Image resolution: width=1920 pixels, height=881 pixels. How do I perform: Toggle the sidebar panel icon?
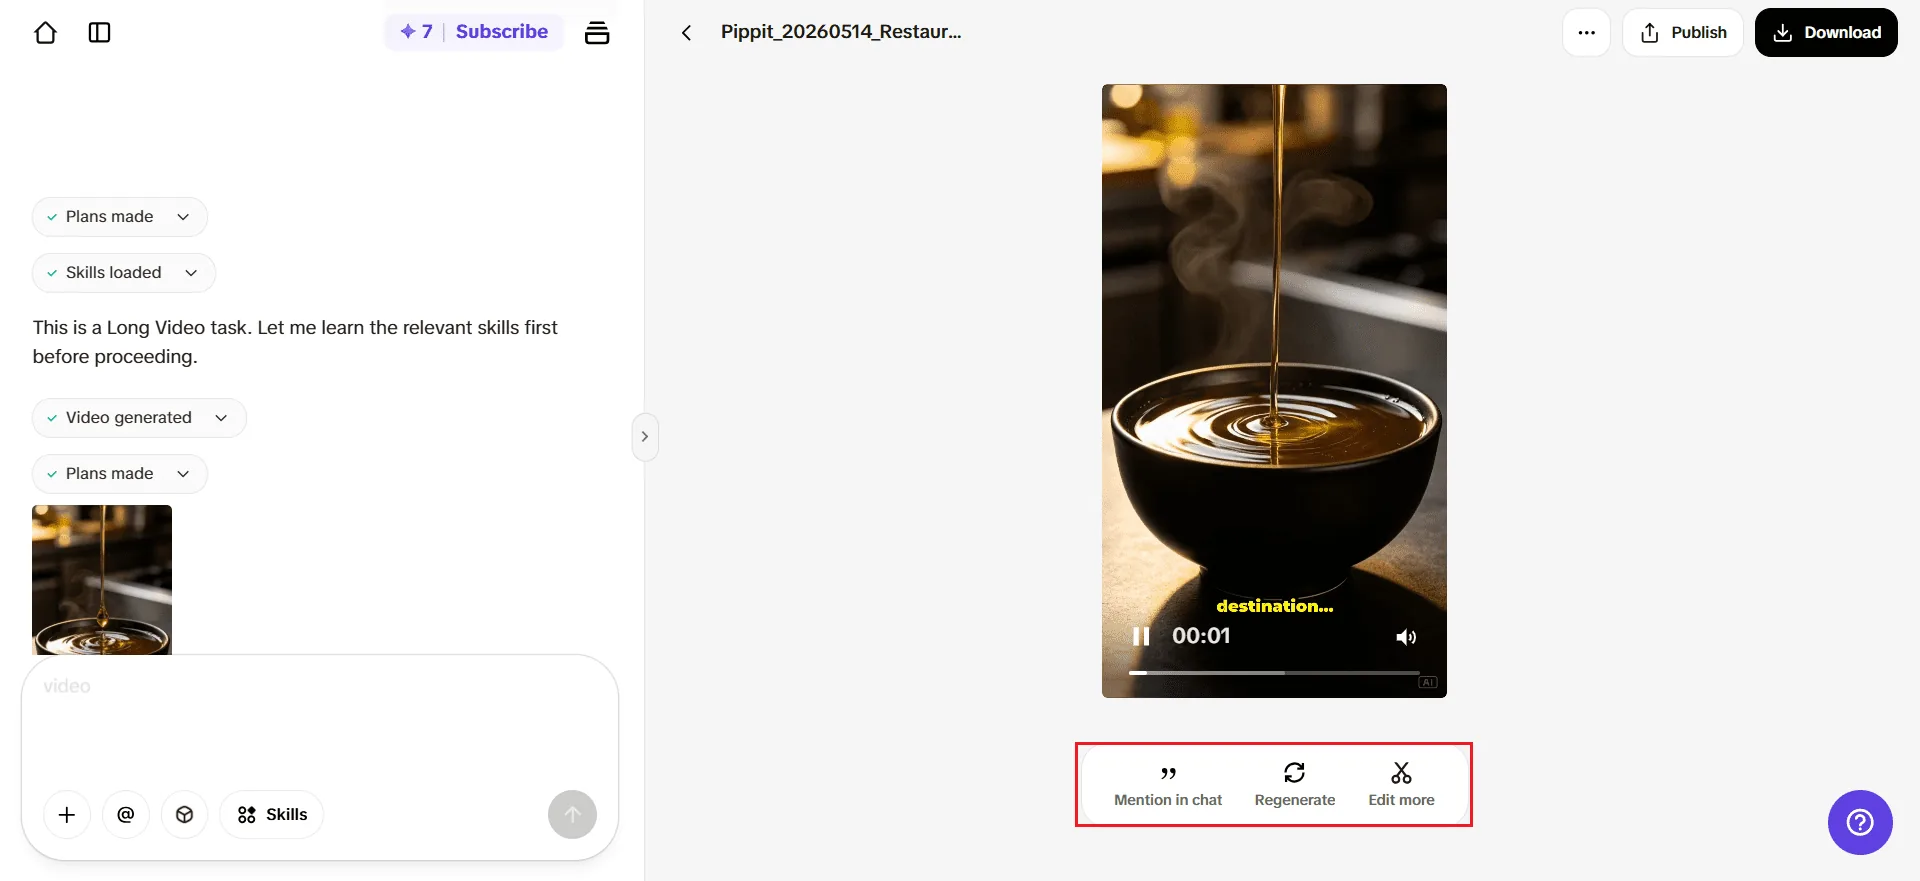tap(100, 32)
